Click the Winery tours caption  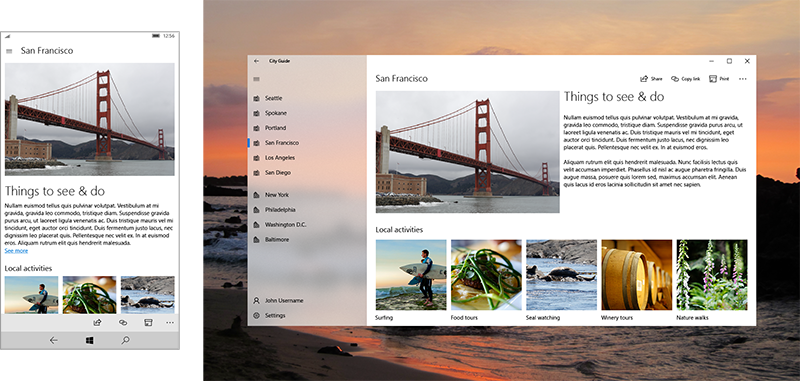point(617,318)
